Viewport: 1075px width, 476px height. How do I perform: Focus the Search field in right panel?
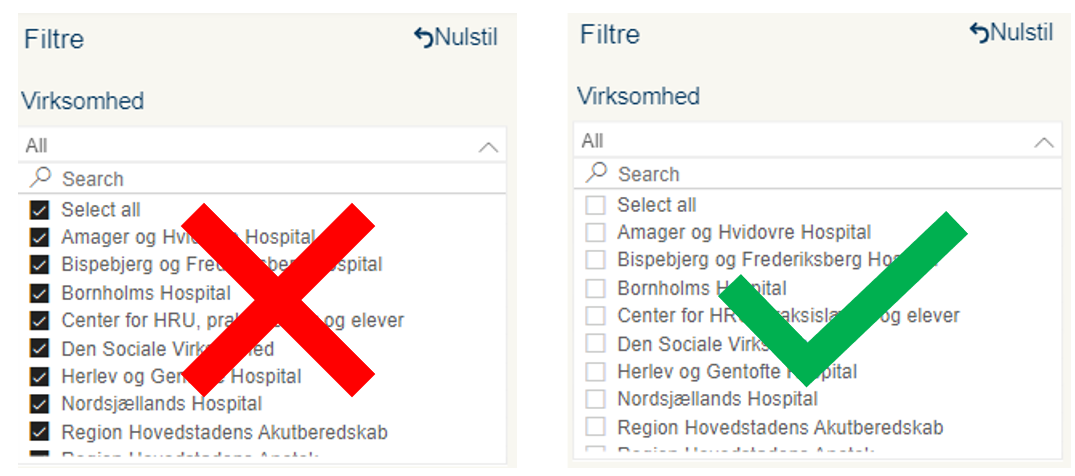818,174
